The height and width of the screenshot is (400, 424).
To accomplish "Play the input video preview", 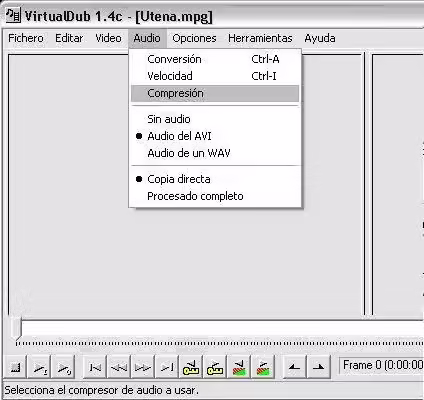I will click(x=39, y=367).
